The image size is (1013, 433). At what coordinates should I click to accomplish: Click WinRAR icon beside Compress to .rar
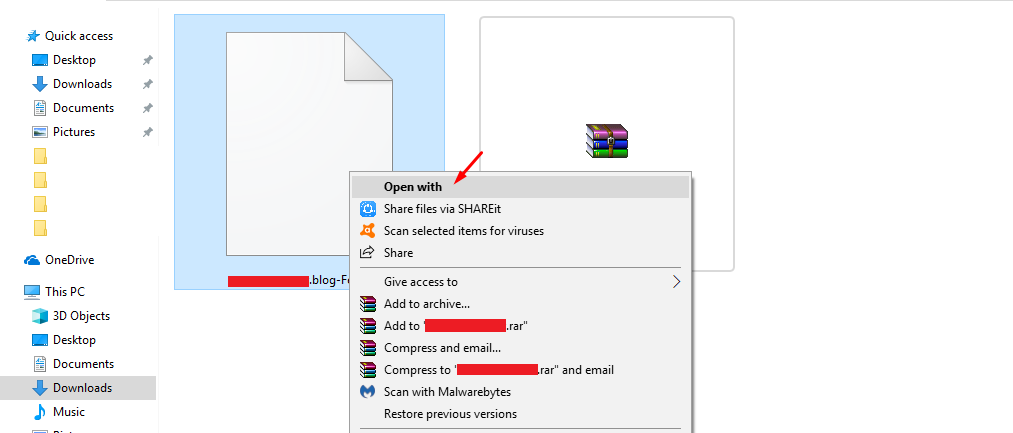368,370
